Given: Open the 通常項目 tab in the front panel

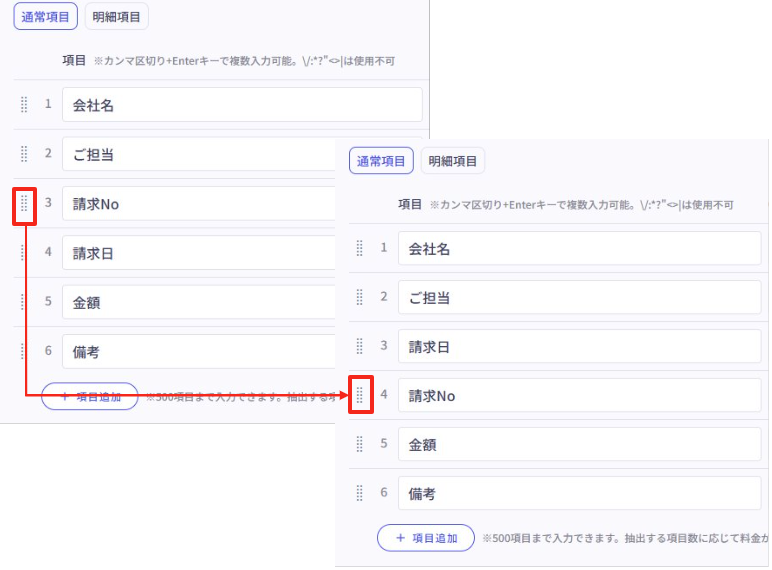Looking at the screenshot, I should pyautogui.click(x=381, y=161).
